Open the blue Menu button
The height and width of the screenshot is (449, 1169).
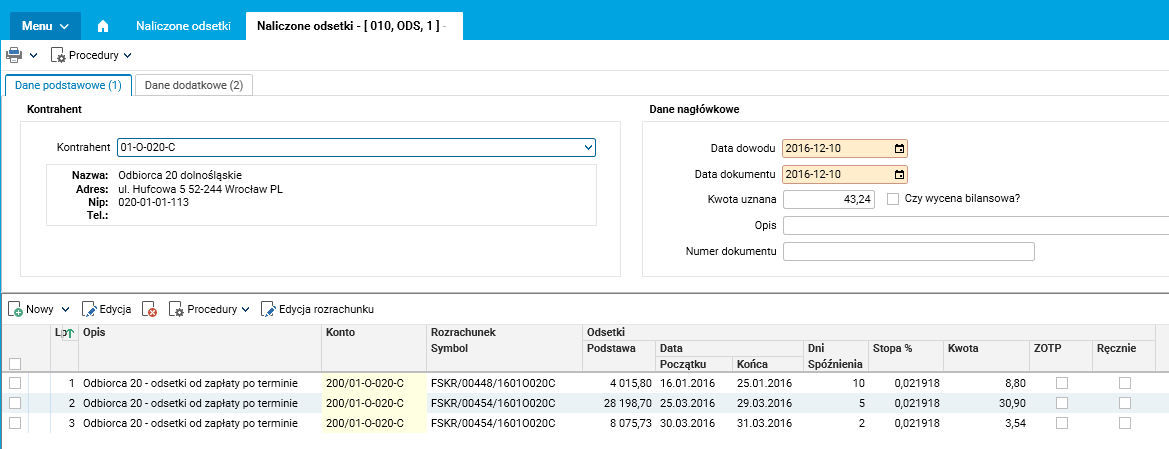point(45,25)
